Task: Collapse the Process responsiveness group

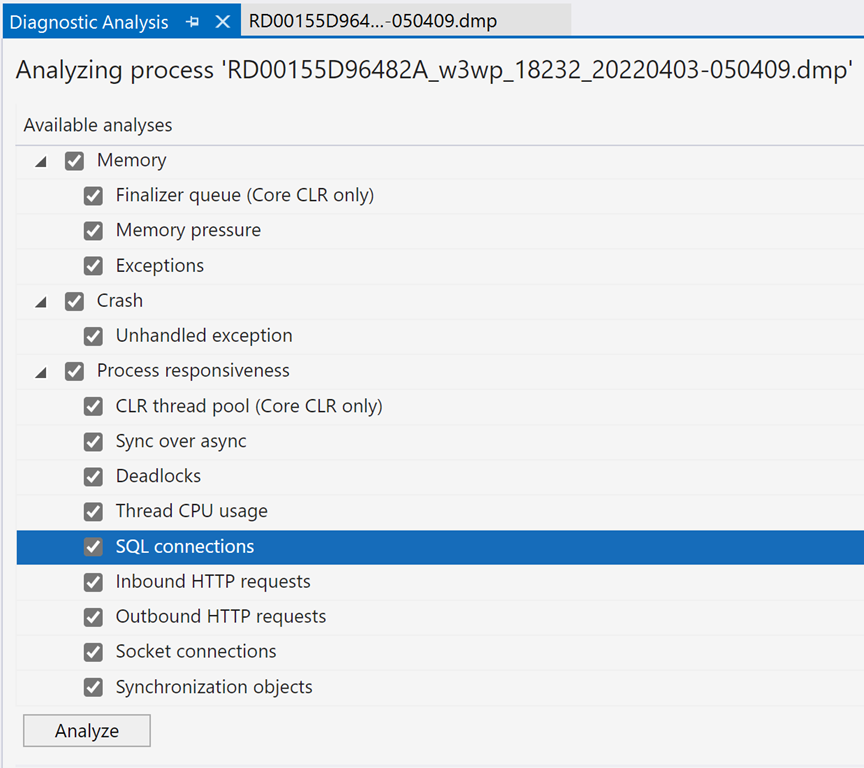Action: [x=40, y=371]
